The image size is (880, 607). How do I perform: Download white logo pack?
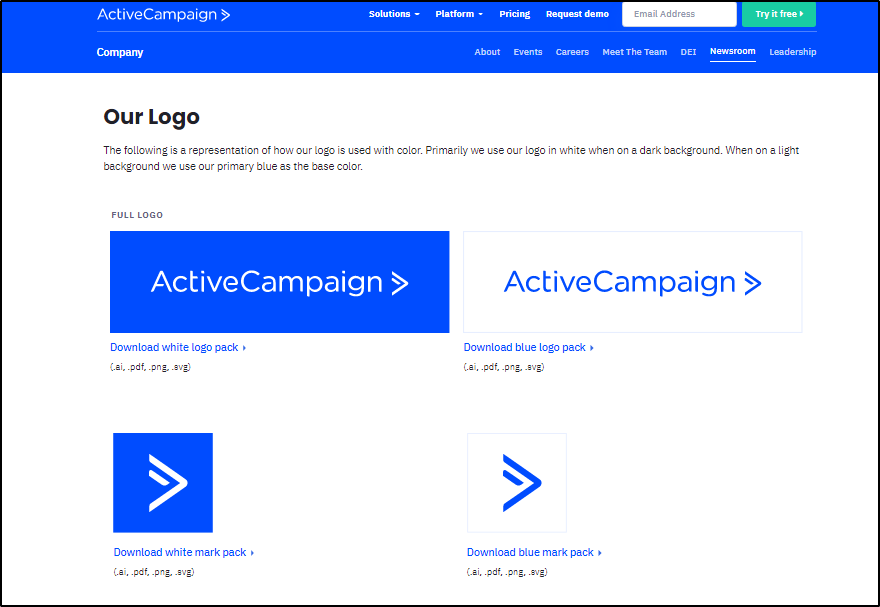(x=177, y=348)
